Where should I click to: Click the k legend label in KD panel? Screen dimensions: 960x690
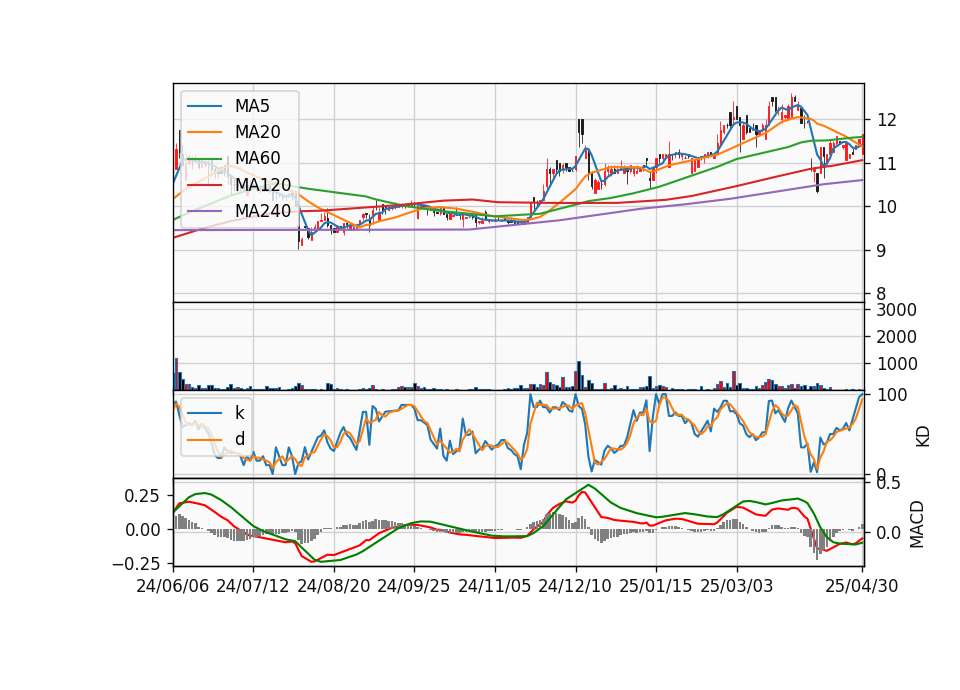pos(239,412)
